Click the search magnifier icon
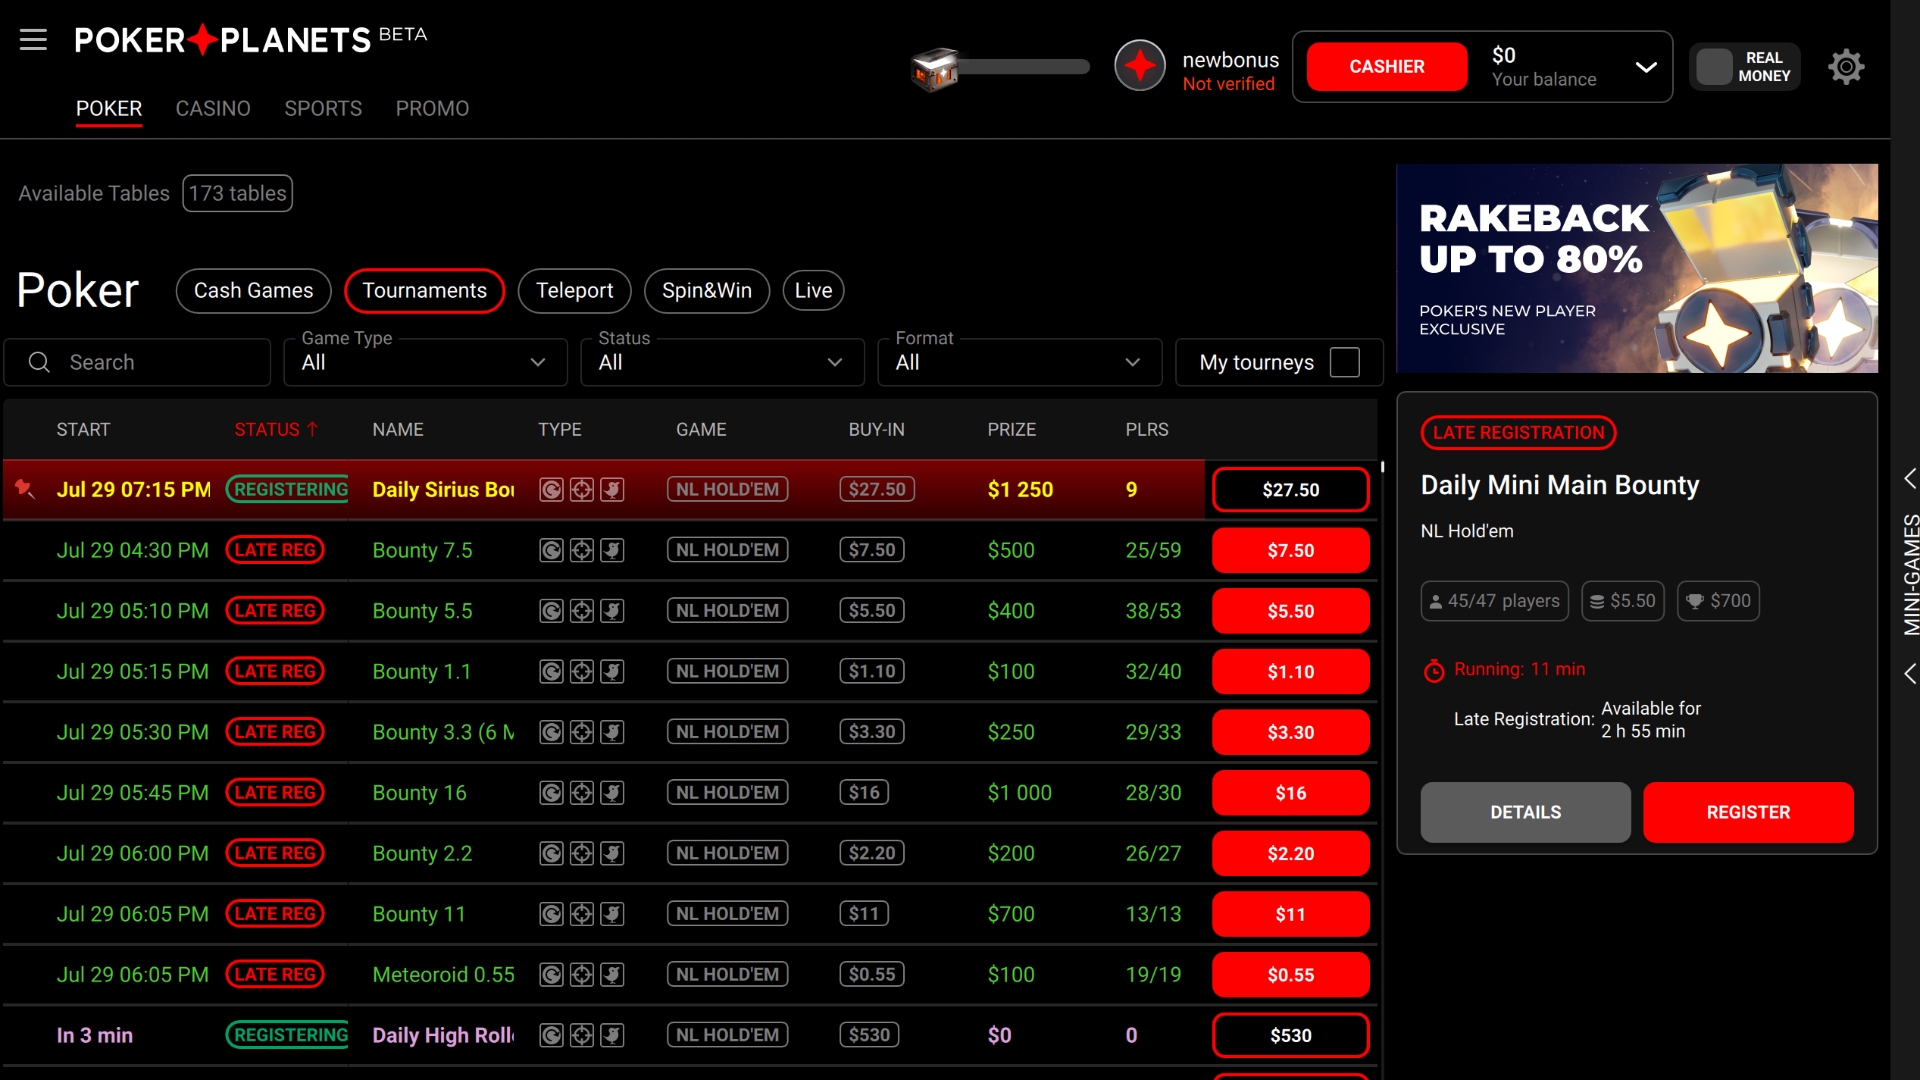The width and height of the screenshot is (1920, 1080). [39, 362]
